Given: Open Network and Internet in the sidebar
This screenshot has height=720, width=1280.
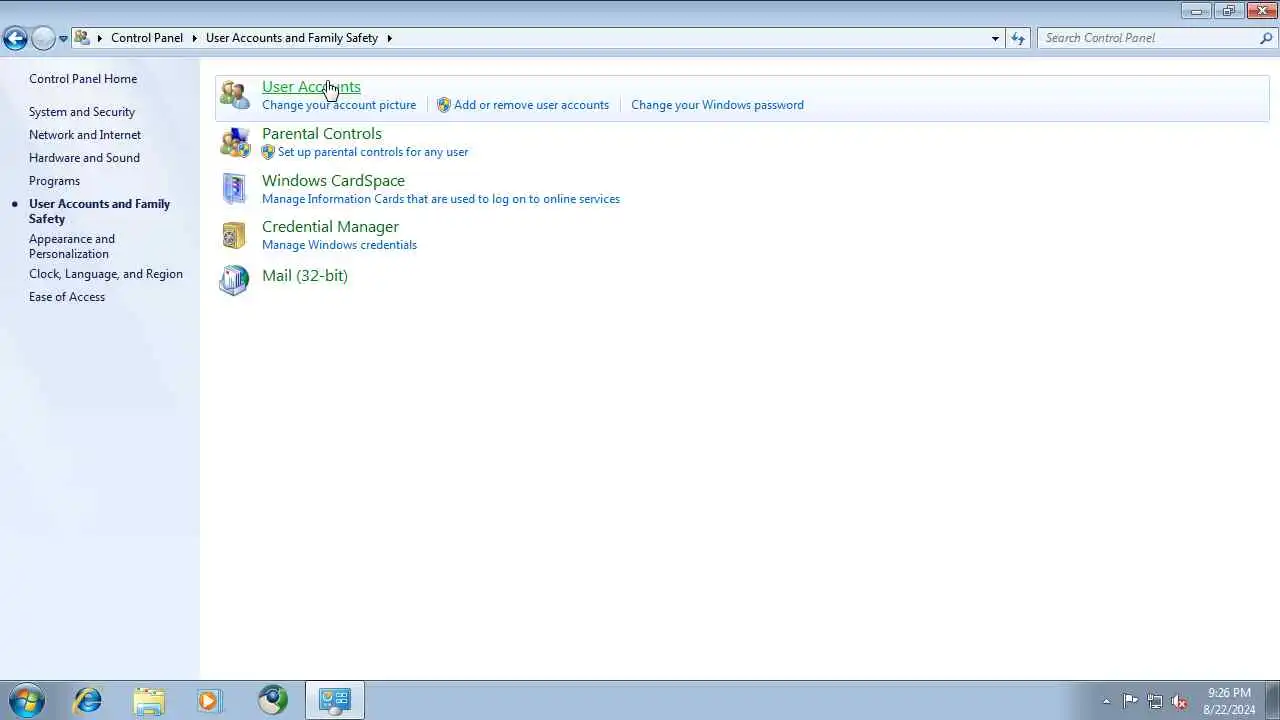Looking at the screenshot, I should 85,135.
